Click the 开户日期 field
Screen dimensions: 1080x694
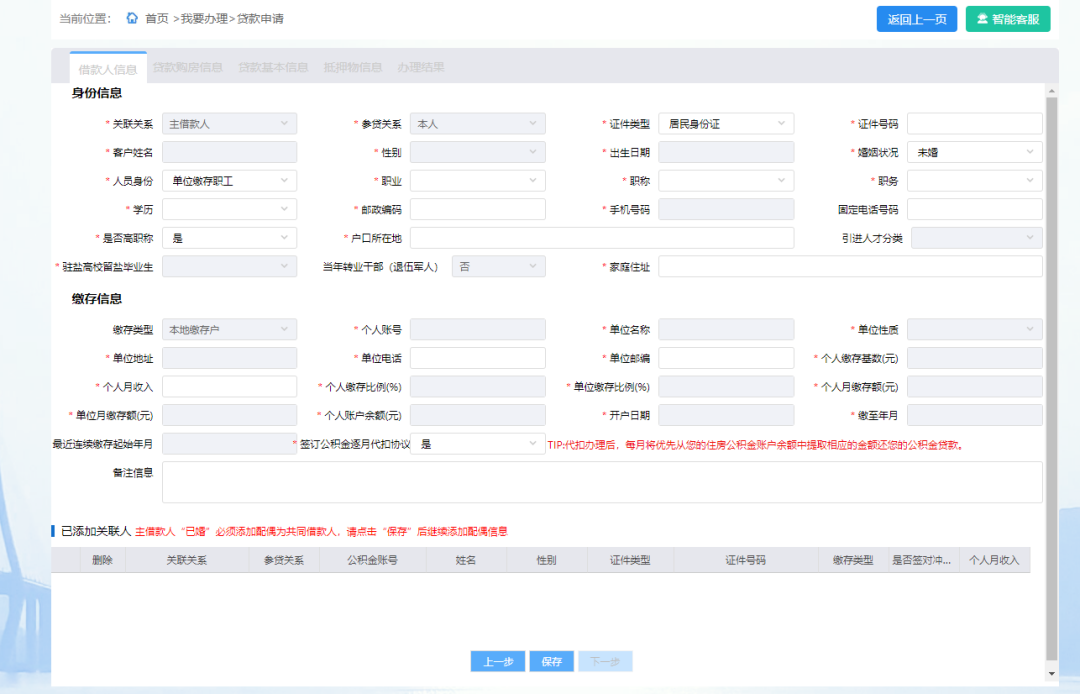click(726, 415)
